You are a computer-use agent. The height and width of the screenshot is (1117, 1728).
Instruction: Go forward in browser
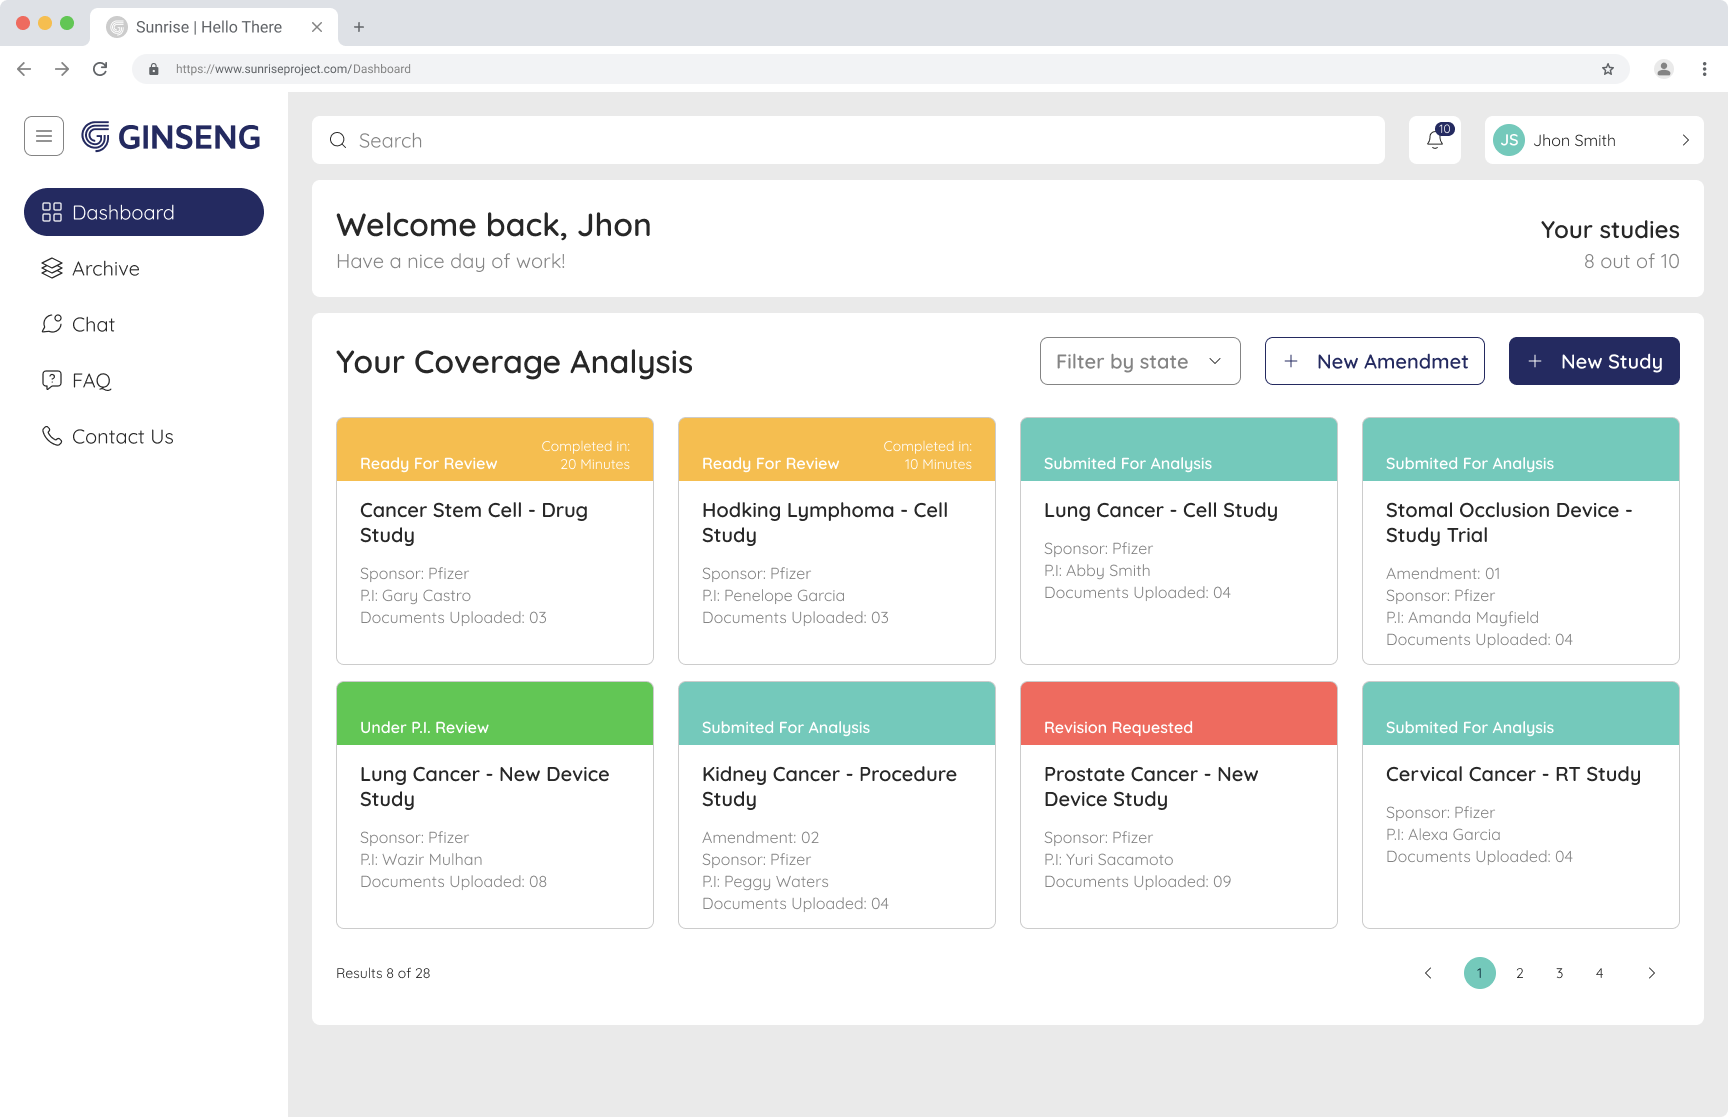click(x=62, y=69)
